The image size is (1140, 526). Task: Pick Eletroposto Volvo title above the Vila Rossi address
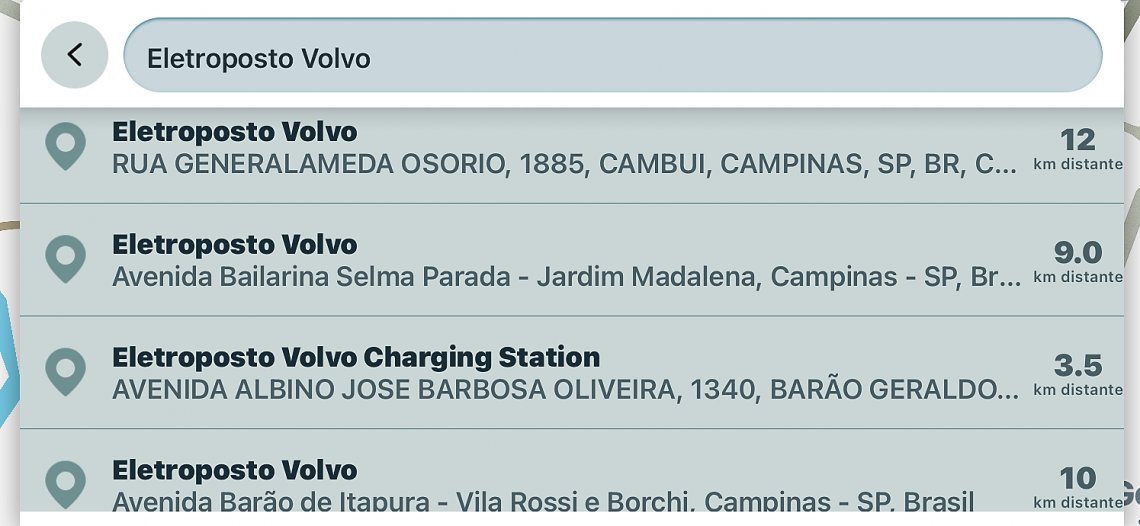tap(234, 470)
